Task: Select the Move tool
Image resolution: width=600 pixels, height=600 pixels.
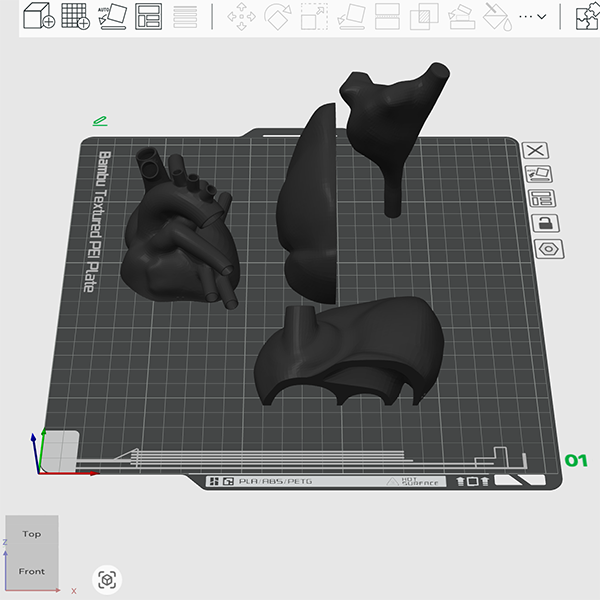Action: coord(240,16)
